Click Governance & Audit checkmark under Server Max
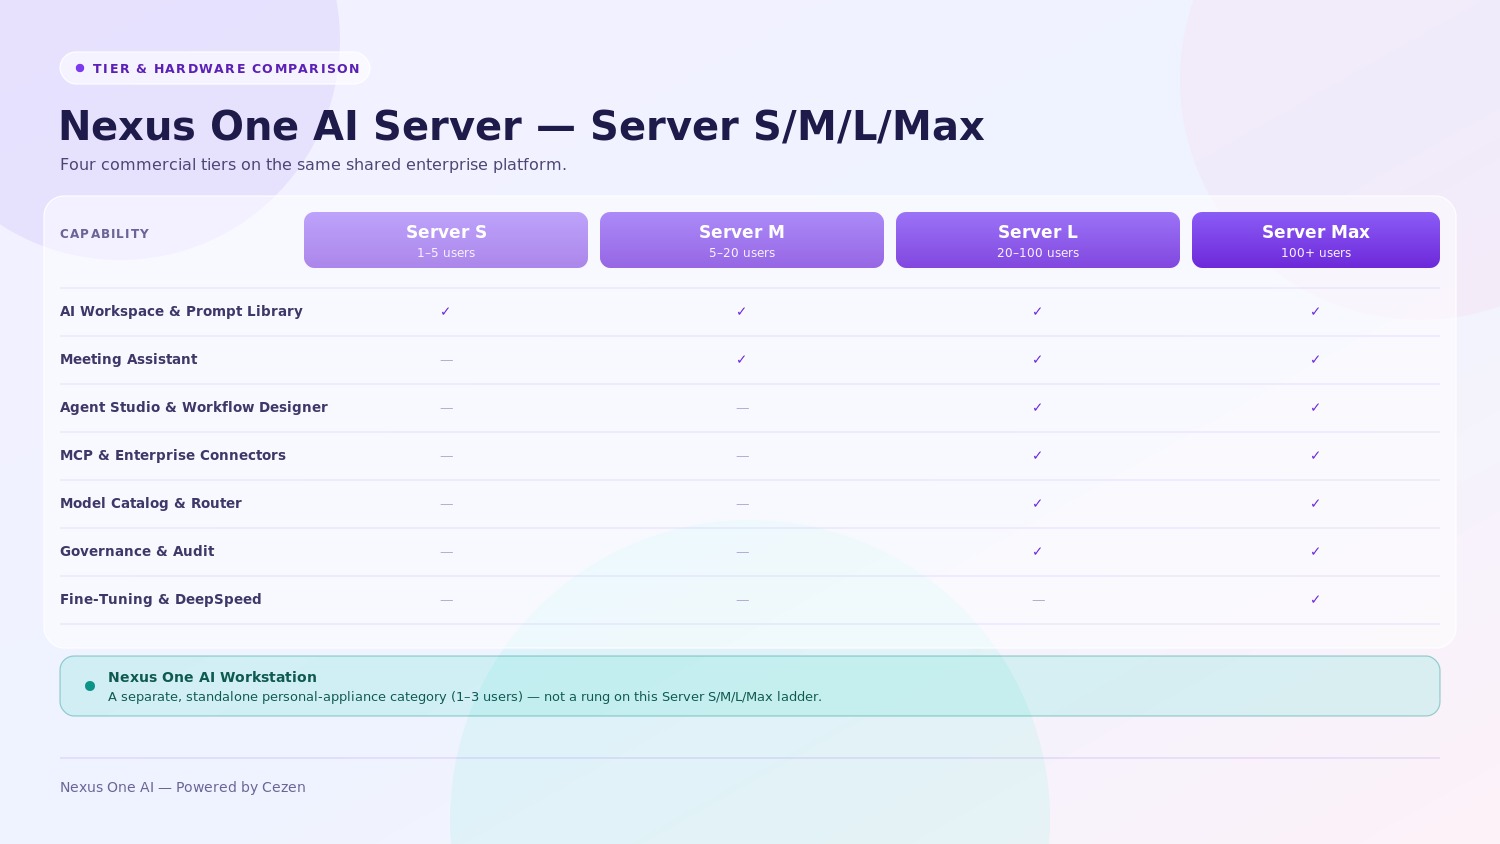The height and width of the screenshot is (844, 1500). [1316, 551]
